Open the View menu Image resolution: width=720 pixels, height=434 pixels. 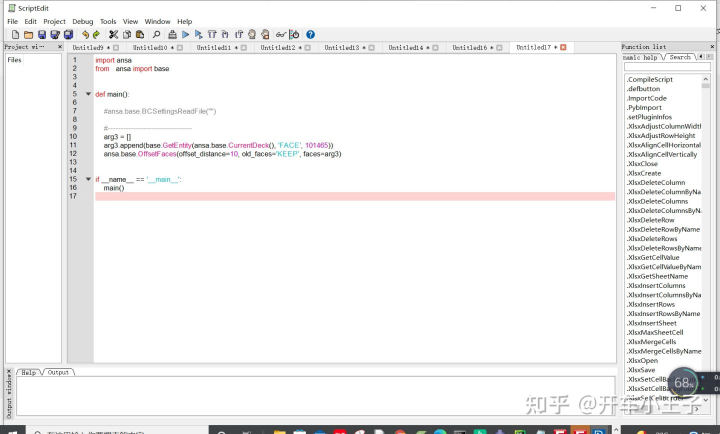[130, 22]
